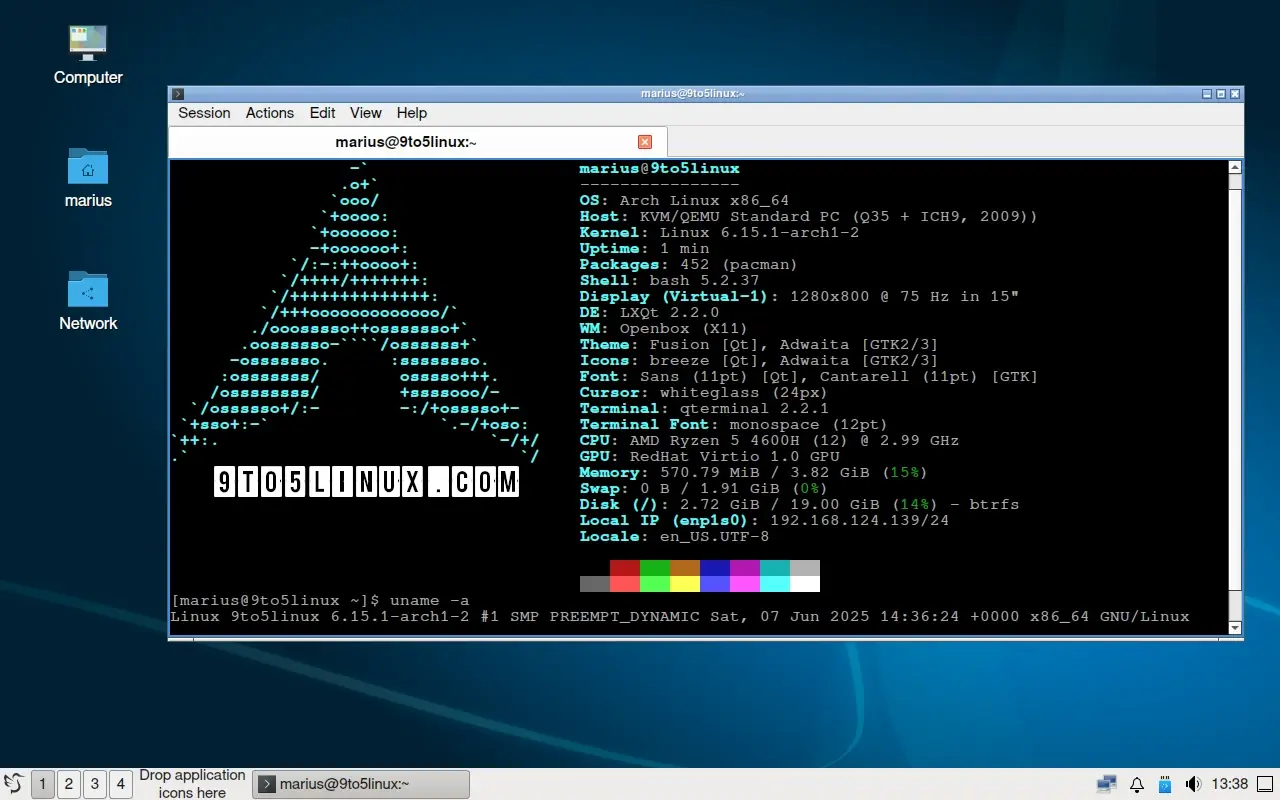Switch to virtual desktop 2

pos(68,784)
